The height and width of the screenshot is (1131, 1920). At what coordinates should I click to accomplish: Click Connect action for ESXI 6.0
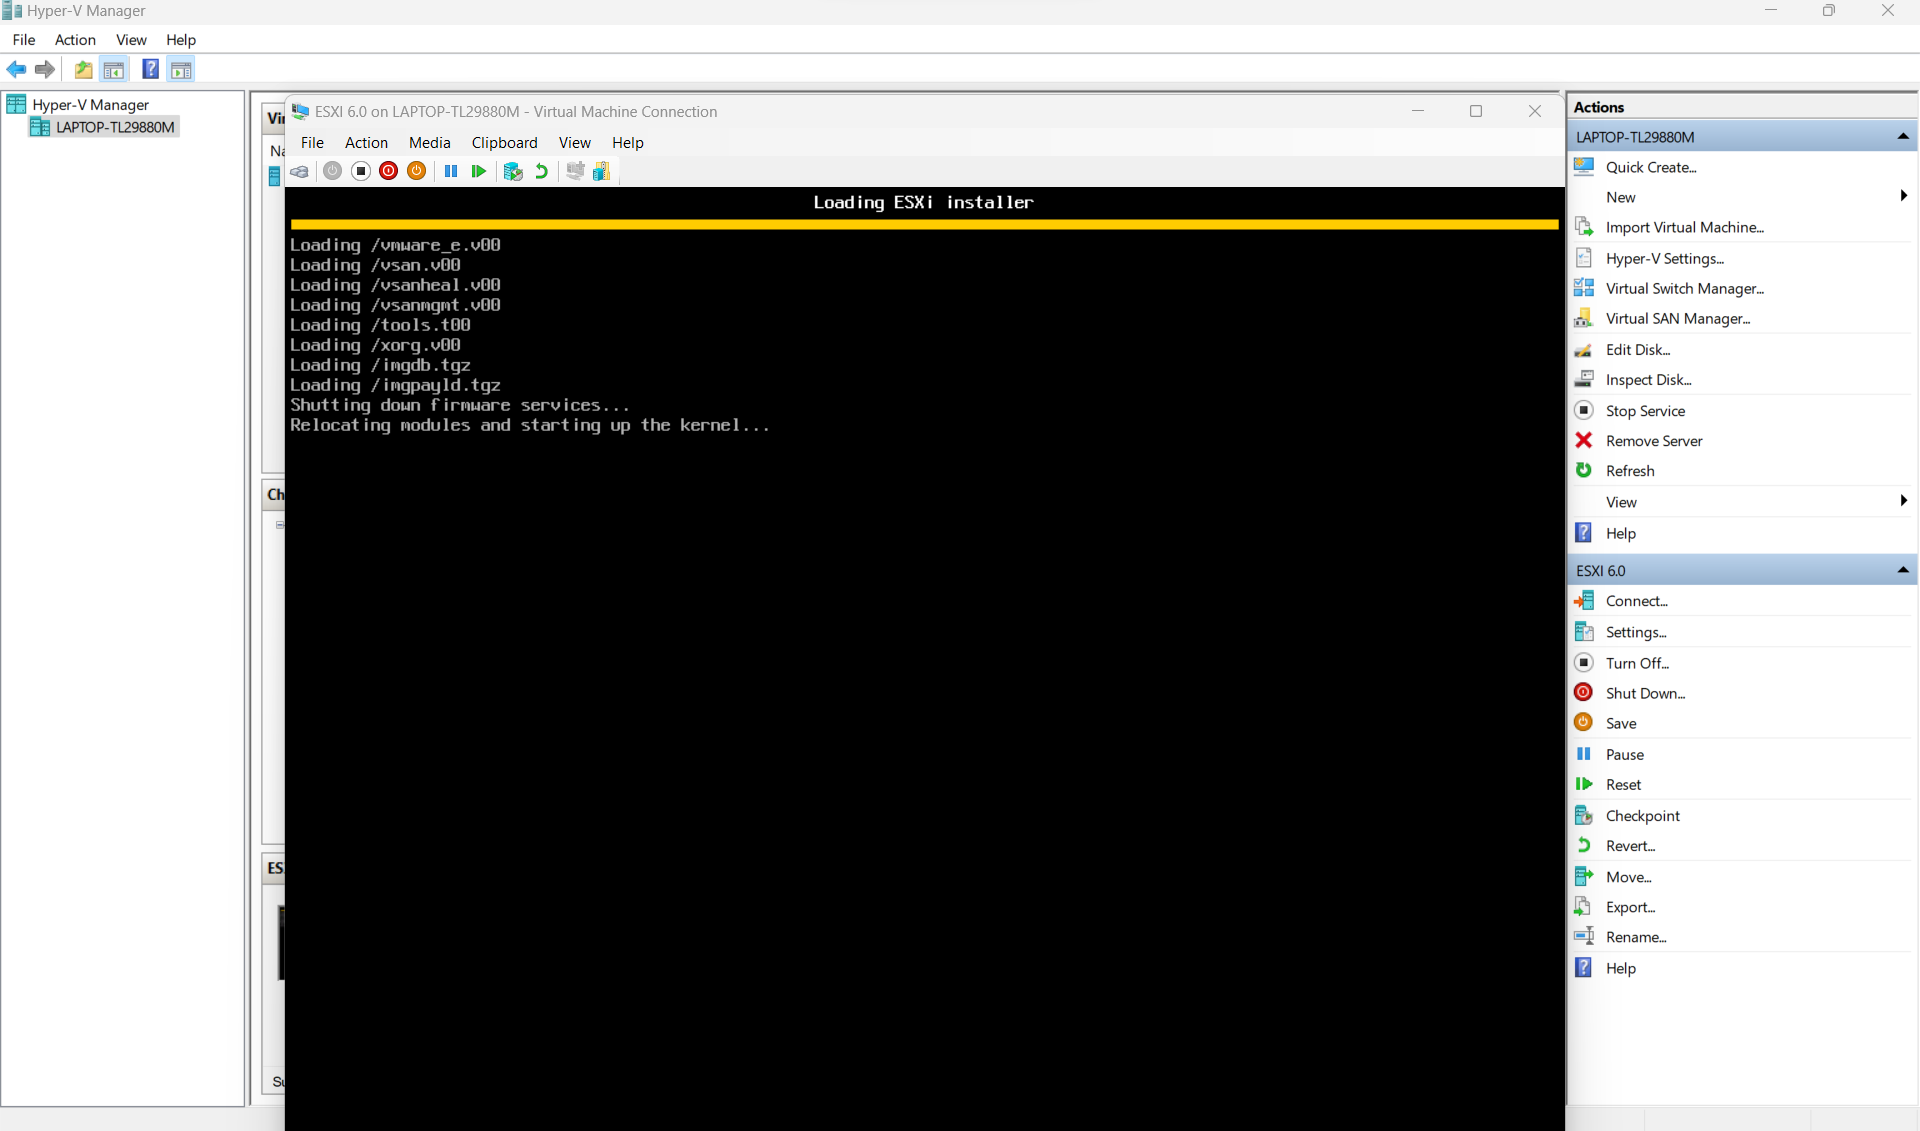[x=1636, y=601]
